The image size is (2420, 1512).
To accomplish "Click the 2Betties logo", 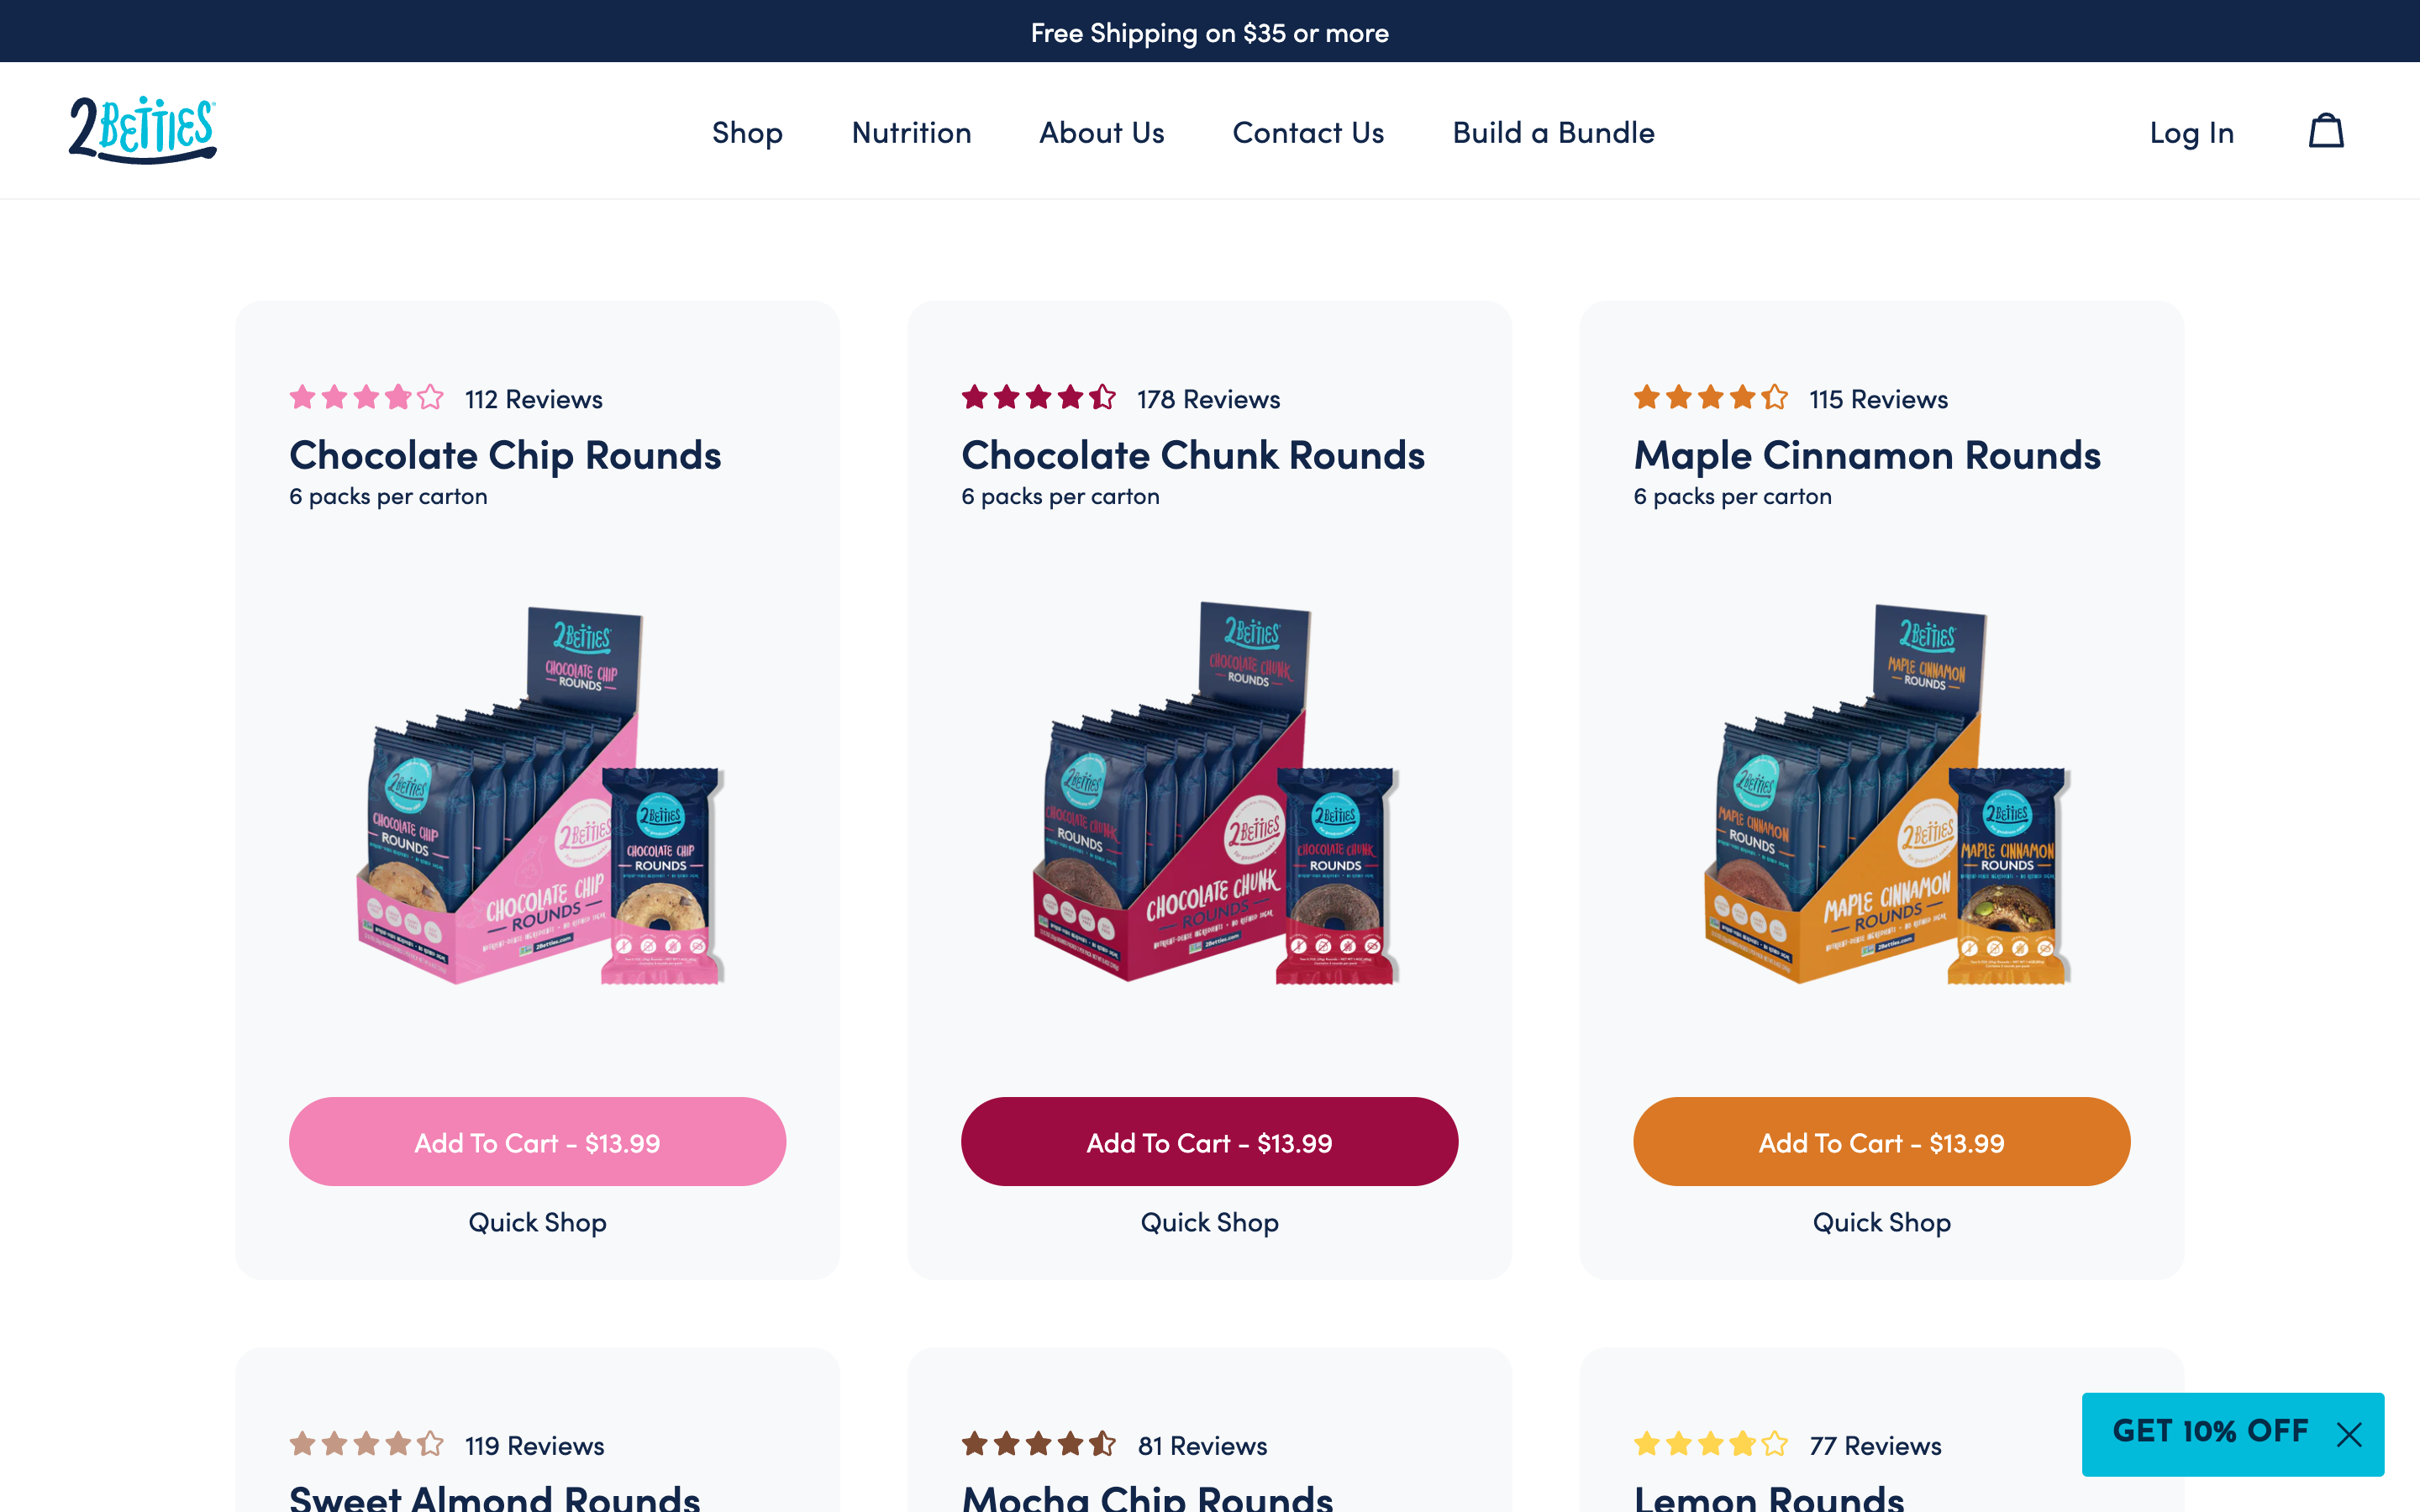I will tap(142, 130).
